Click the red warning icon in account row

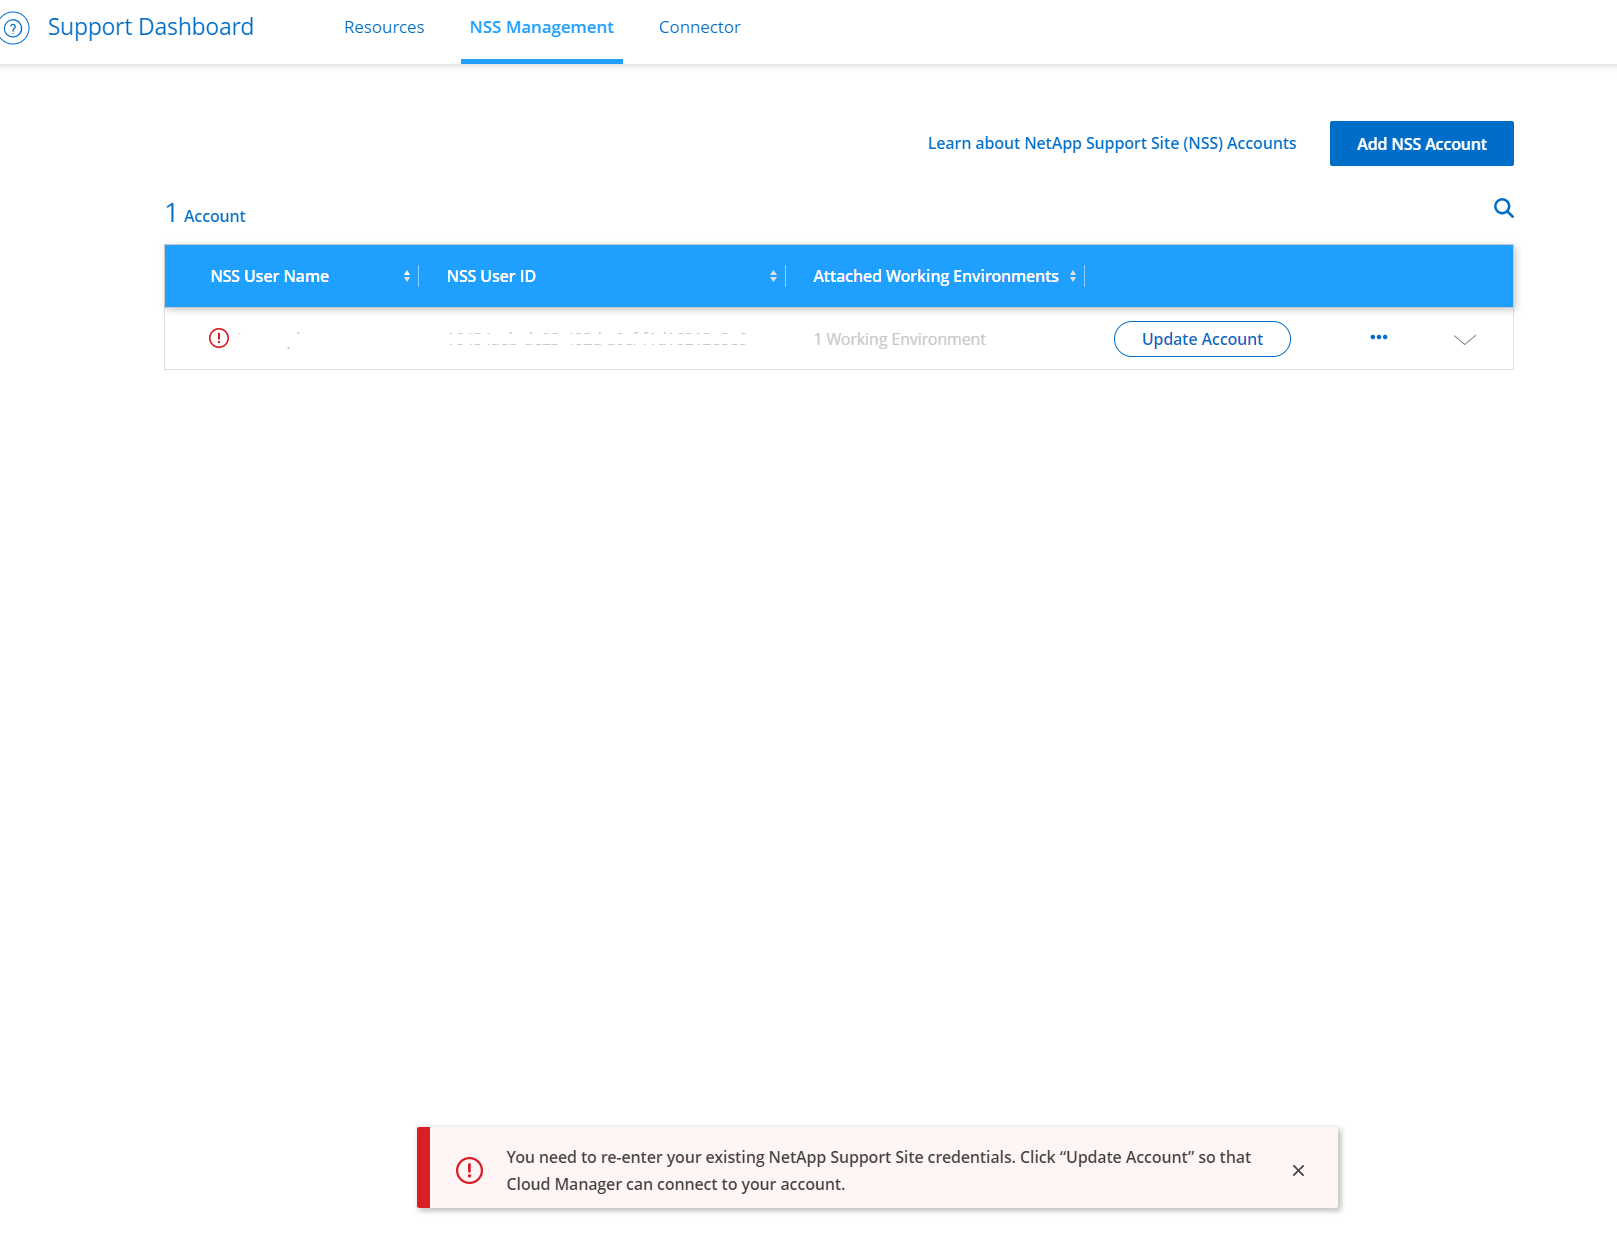[219, 338]
